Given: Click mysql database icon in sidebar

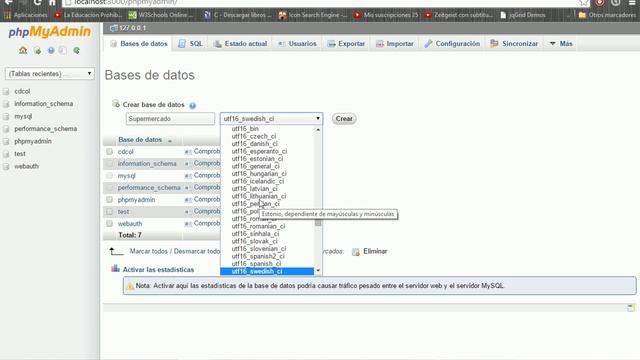Looking at the screenshot, I should (6, 116).
